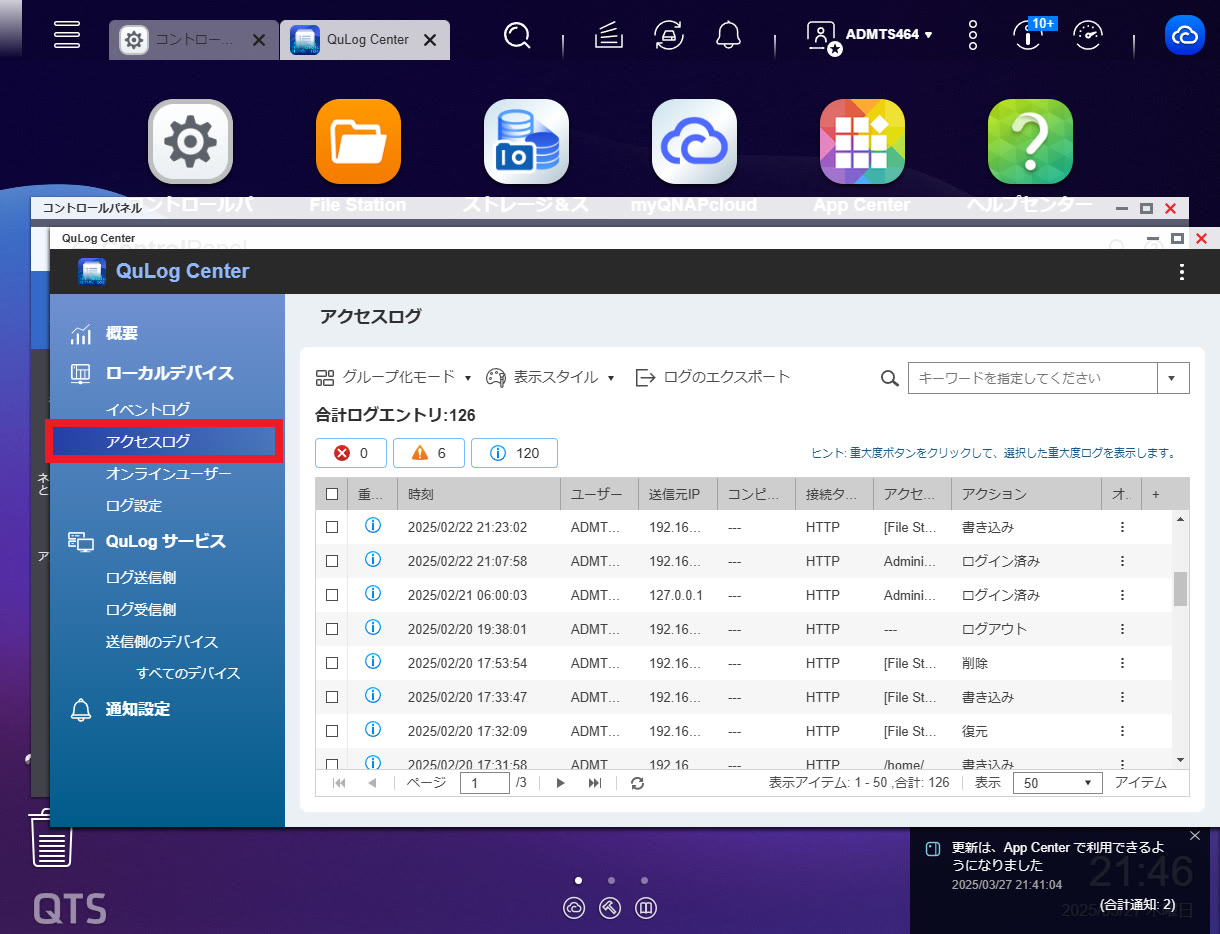This screenshot has height=934, width=1220.
Task: Open the keyword search dropdown arrow
Action: coord(1173,378)
